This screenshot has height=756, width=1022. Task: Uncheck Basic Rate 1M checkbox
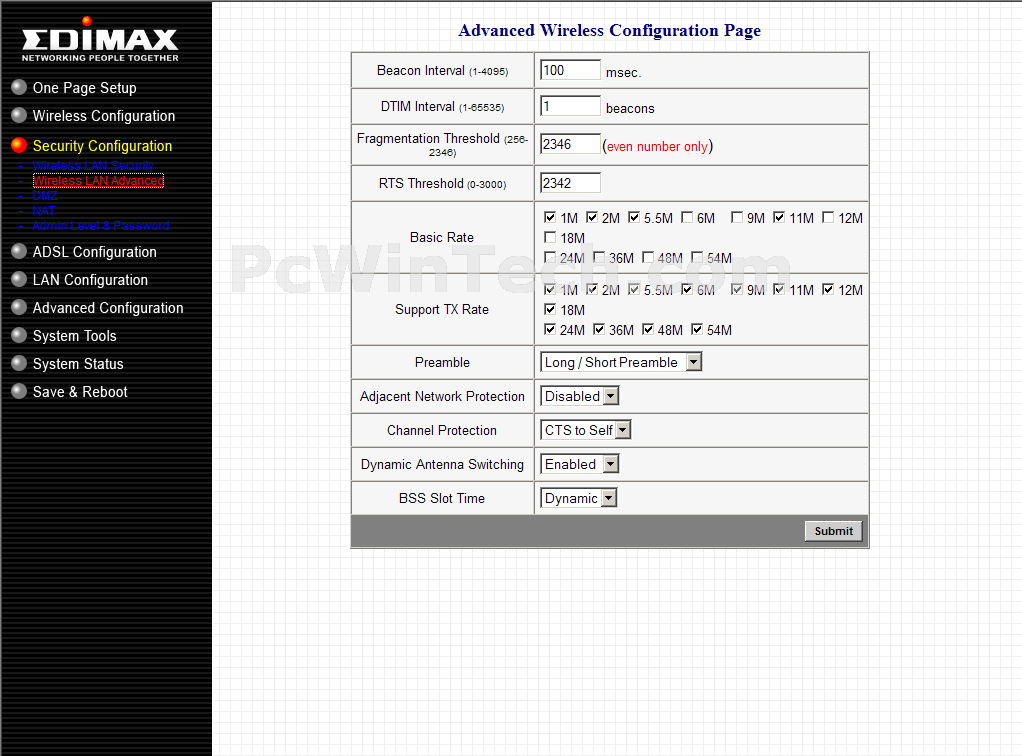tap(550, 217)
